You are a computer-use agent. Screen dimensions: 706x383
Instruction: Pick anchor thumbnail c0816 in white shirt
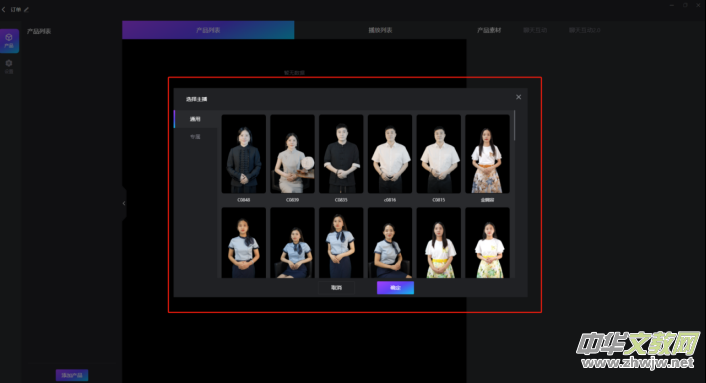click(390, 154)
